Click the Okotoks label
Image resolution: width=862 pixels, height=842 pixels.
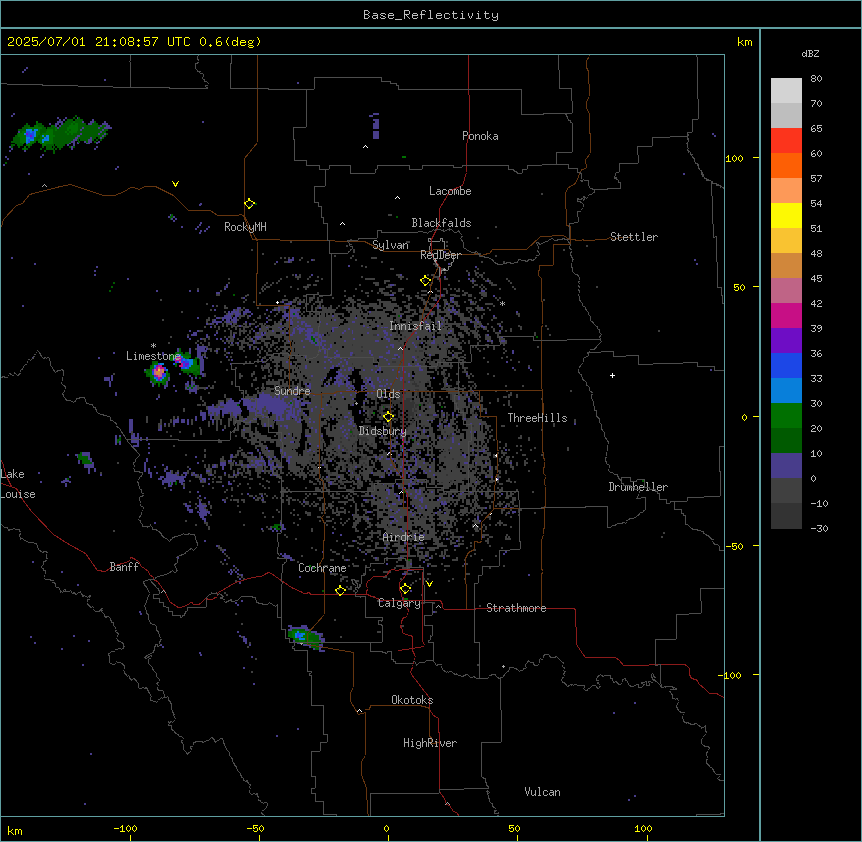(412, 700)
